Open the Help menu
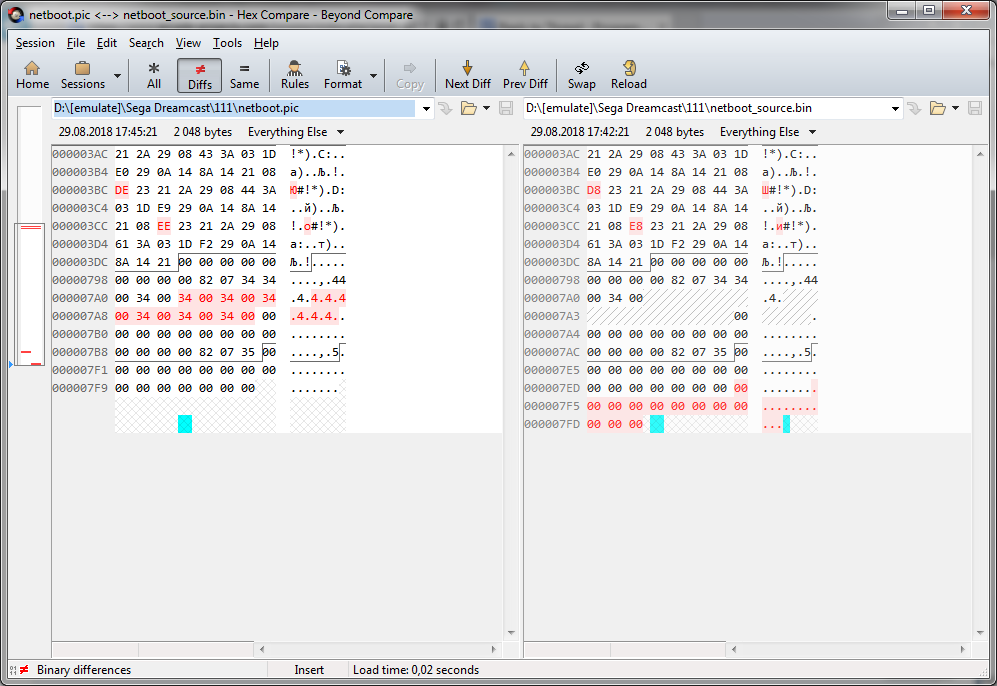This screenshot has width=997, height=686. tap(266, 43)
